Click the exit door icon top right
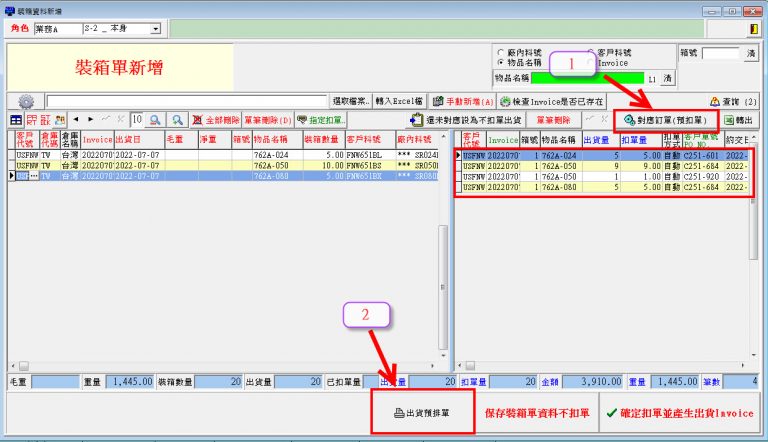 (x=753, y=29)
